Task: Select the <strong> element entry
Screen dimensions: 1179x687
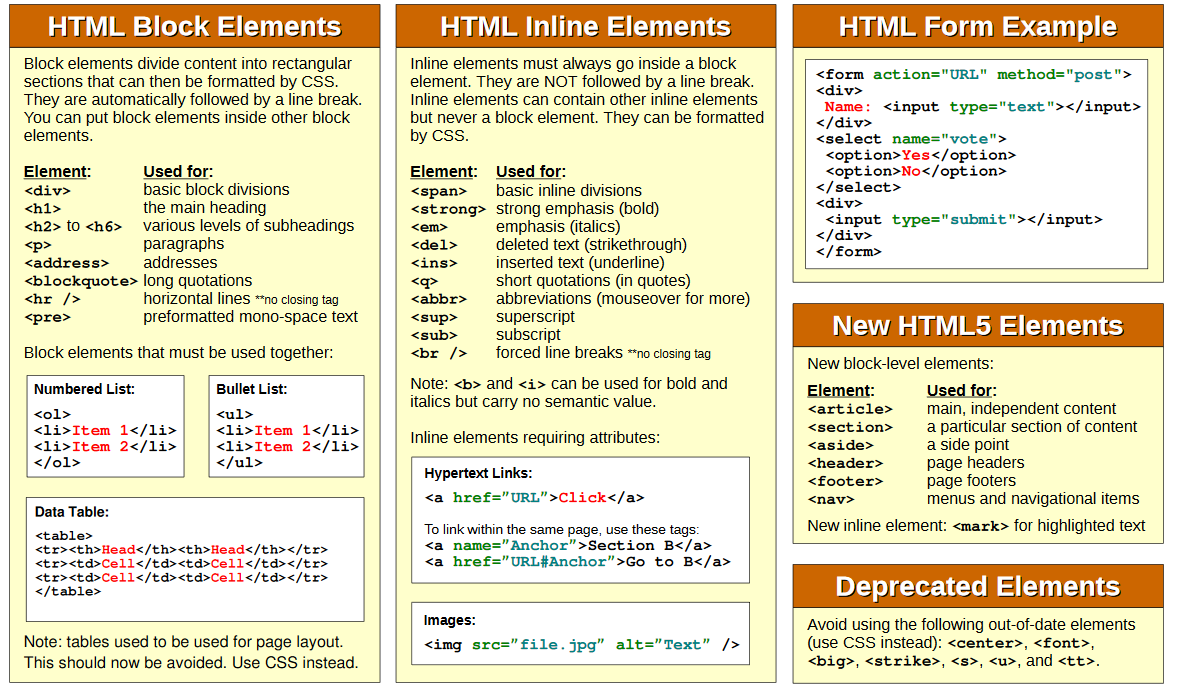Action: coord(448,209)
